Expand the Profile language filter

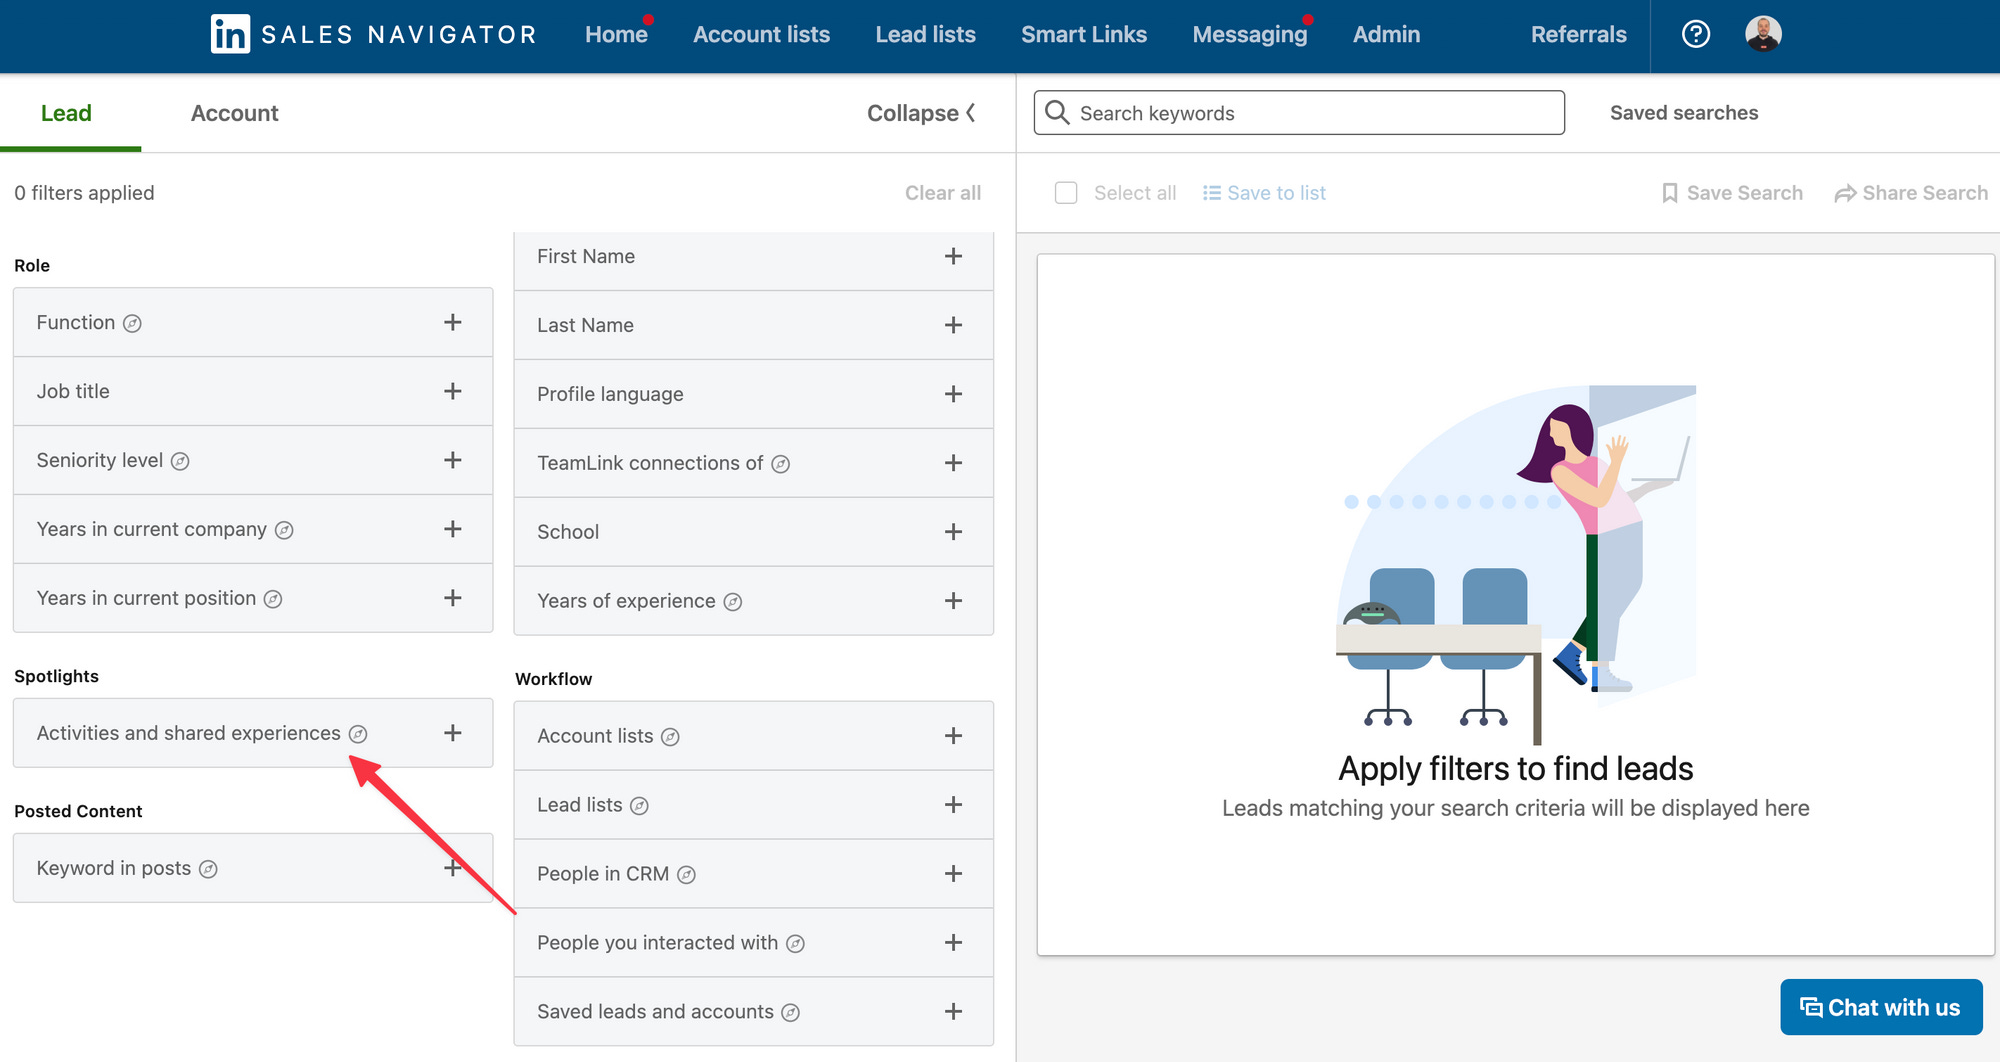click(x=954, y=394)
